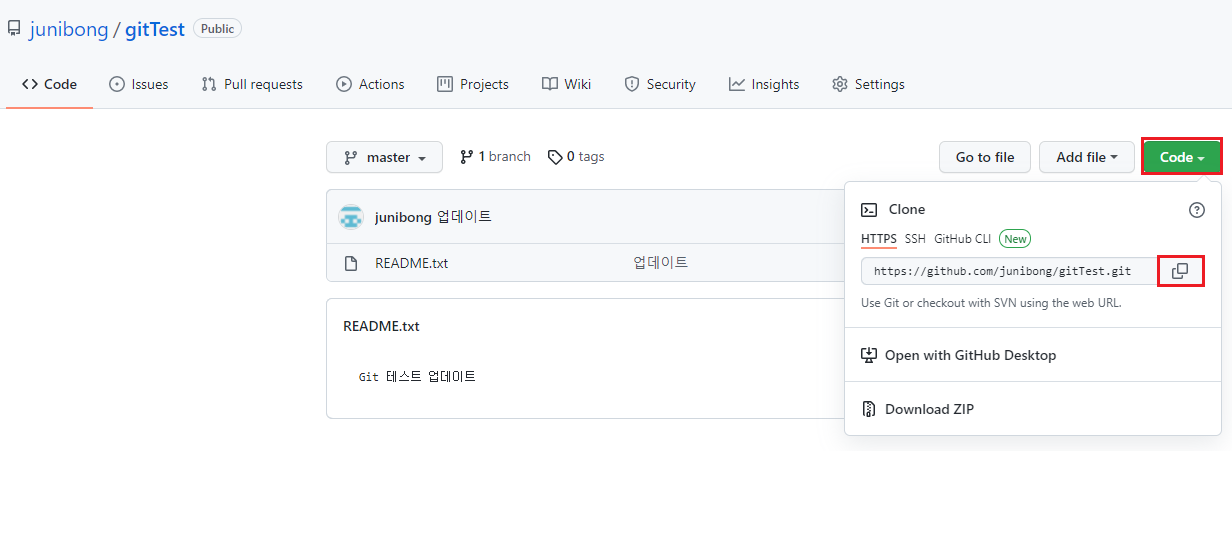Screen dimensions: 1232x547
Task: Click the ZIP archive icon
Action: (869, 409)
